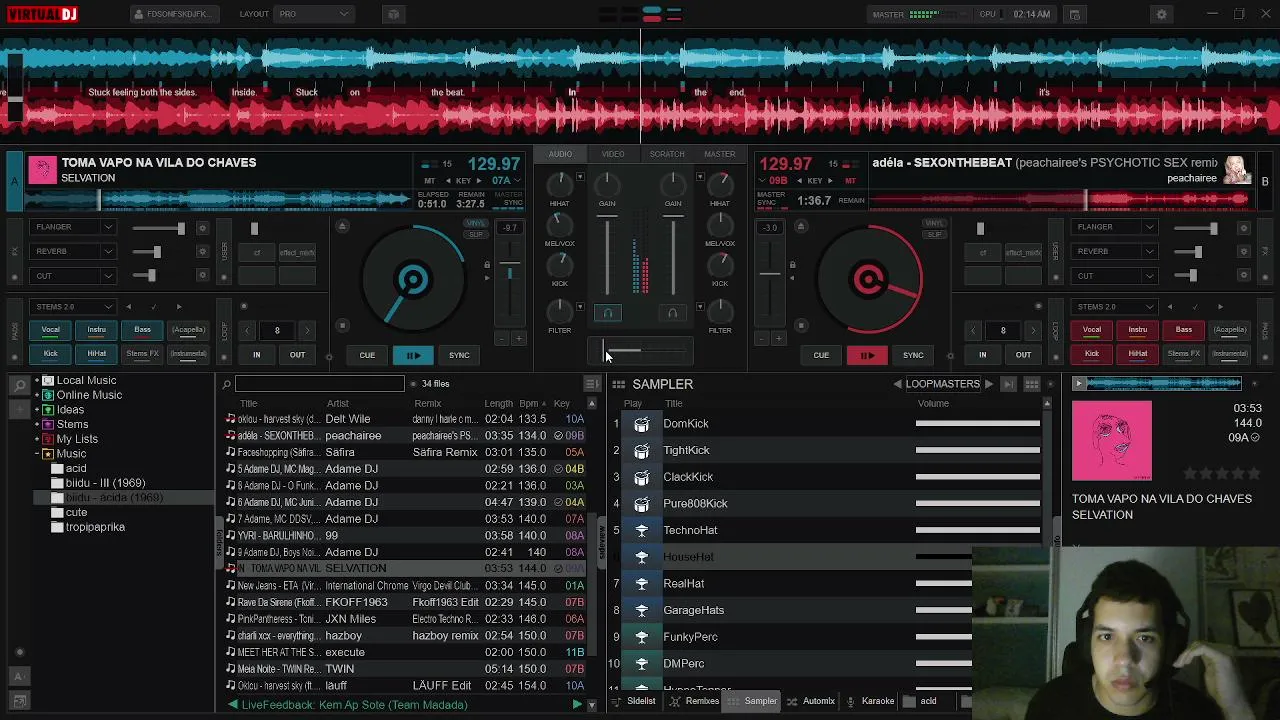Enable Slip mode on deck B
This screenshot has height=720, width=1280.
coord(935,235)
